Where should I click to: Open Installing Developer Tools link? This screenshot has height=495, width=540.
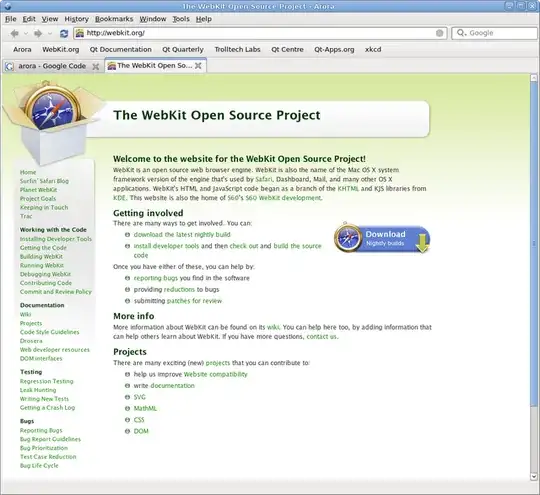pyautogui.click(x=56, y=239)
